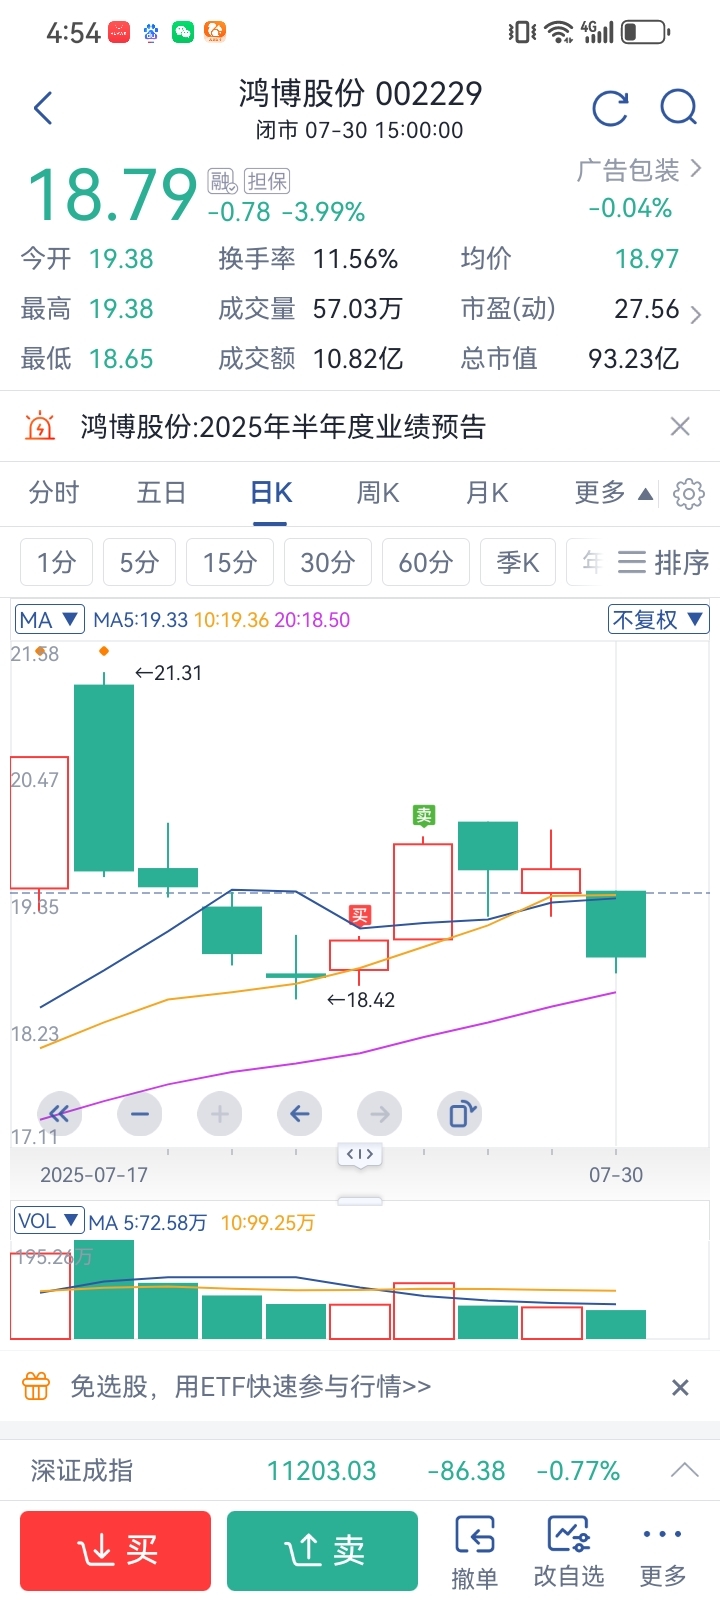Select the 30分 period button

[x=328, y=563]
